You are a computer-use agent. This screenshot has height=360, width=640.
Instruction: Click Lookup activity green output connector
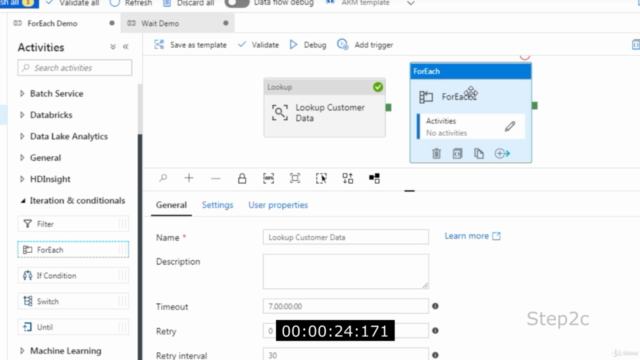coord(389,107)
